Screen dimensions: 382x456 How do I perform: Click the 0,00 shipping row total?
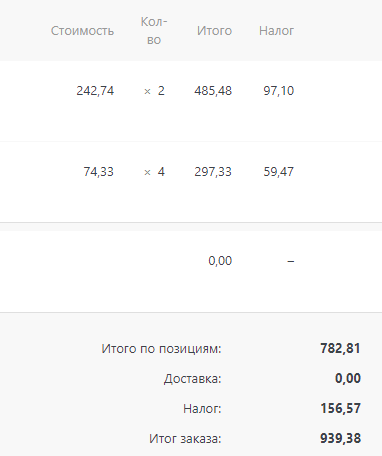[220, 261]
